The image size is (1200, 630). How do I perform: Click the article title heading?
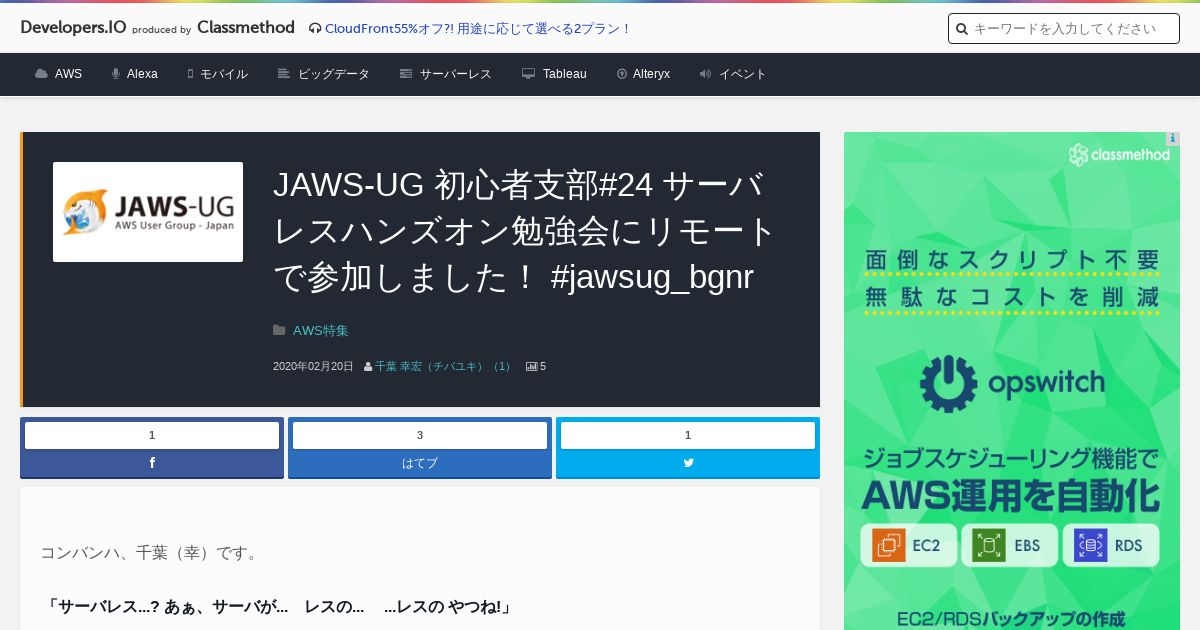(525, 231)
